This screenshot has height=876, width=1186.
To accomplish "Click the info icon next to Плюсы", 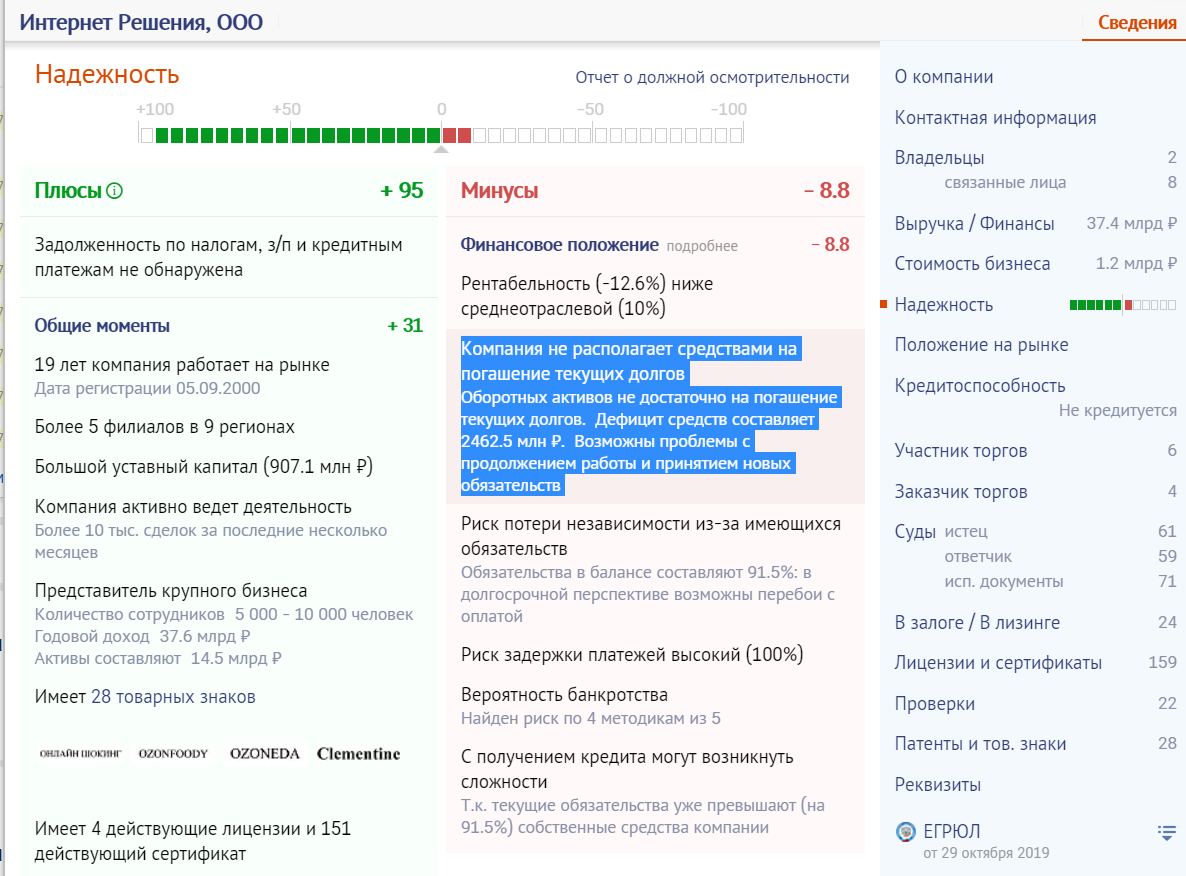I will tap(114, 191).
